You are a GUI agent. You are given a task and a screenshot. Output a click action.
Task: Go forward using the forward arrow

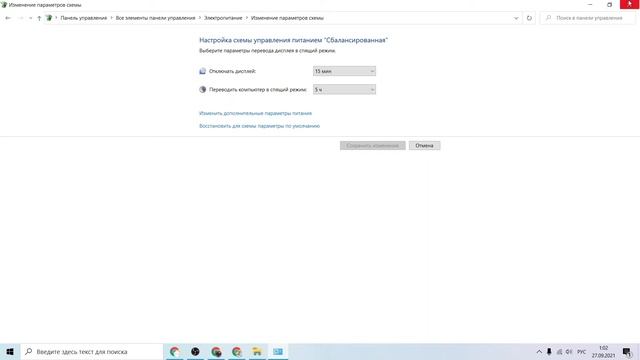point(20,18)
